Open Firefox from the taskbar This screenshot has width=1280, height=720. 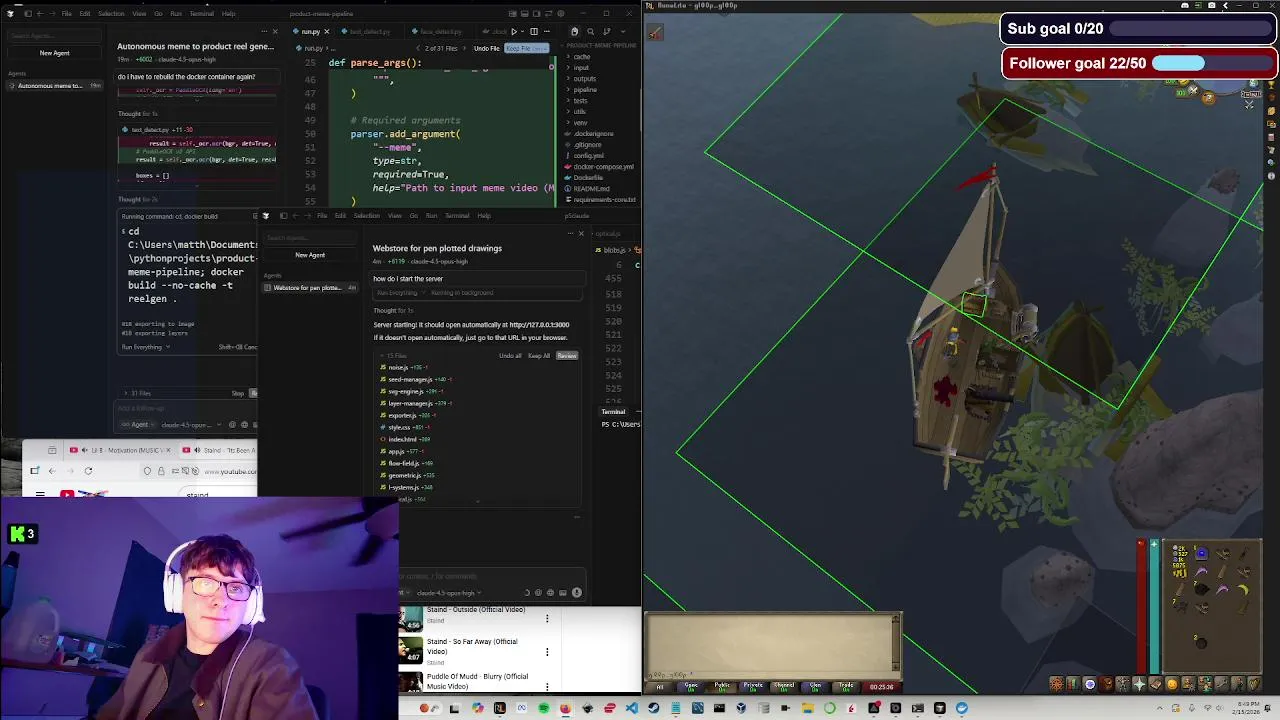pyautogui.click(x=566, y=708)
